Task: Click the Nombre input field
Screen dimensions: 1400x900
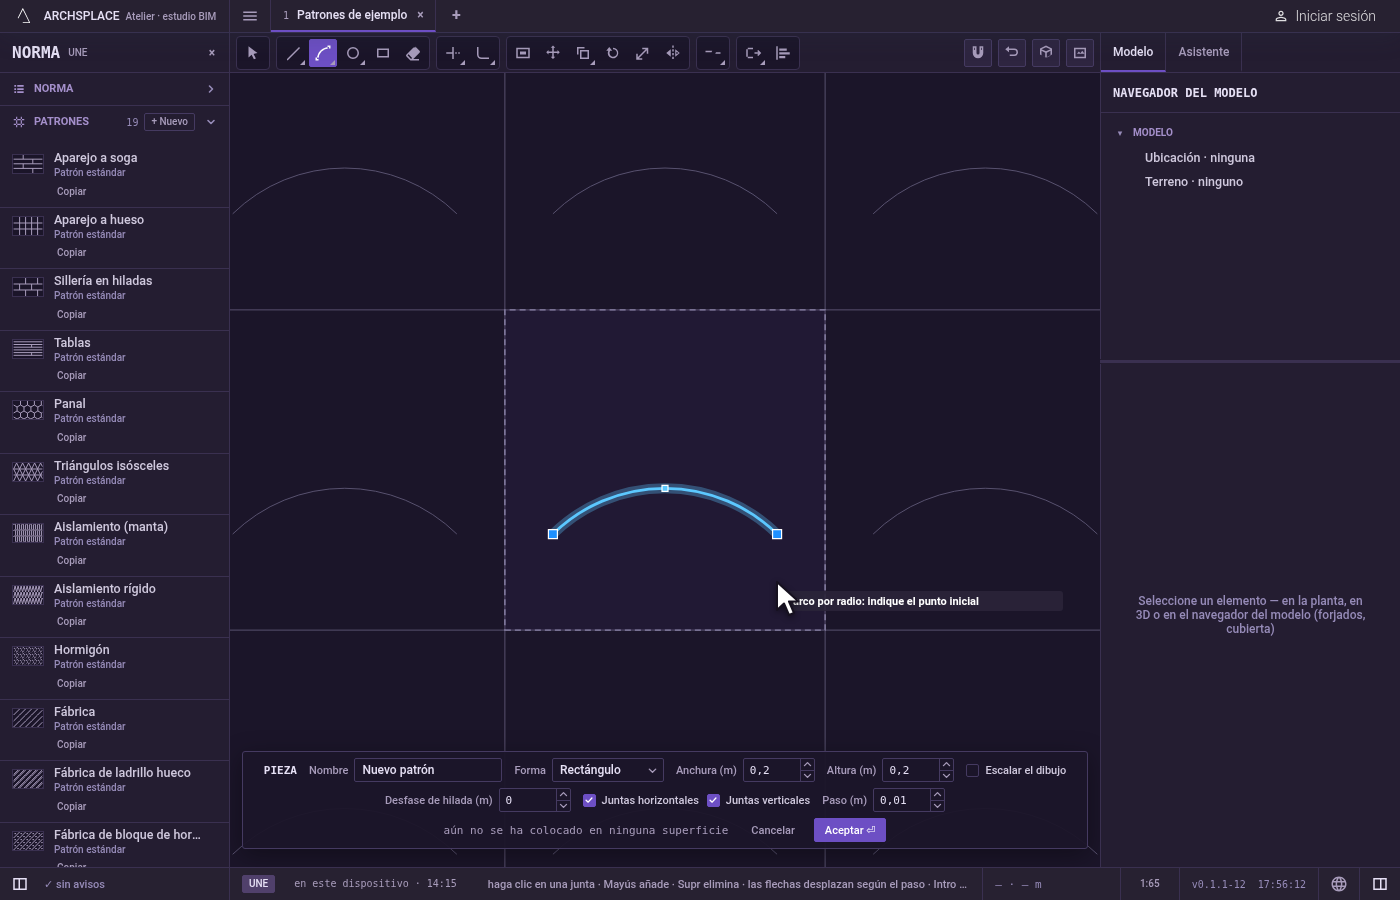Action: point(428,770)
